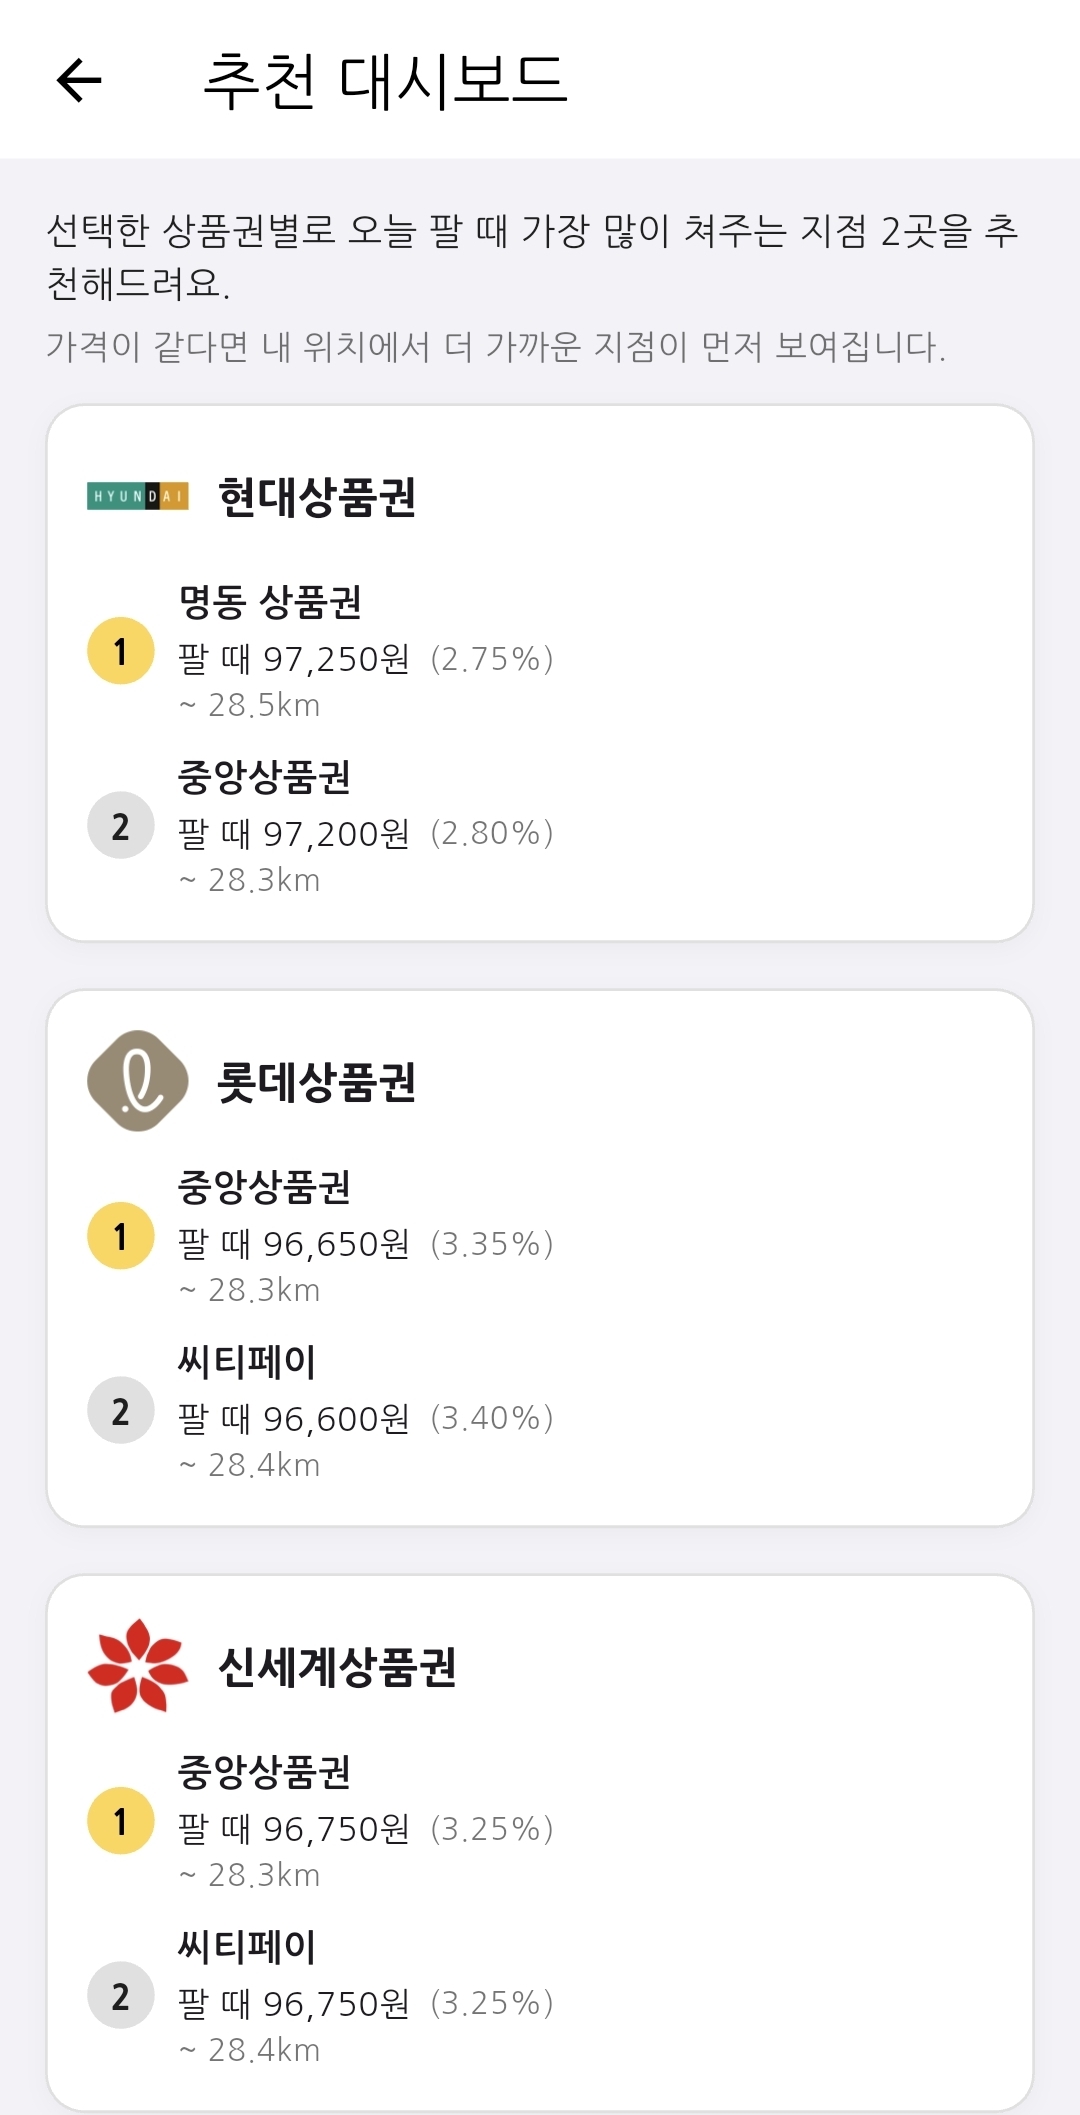
Task: Tap gray rank 2 badge under 현대상품권
Action: 121,826
